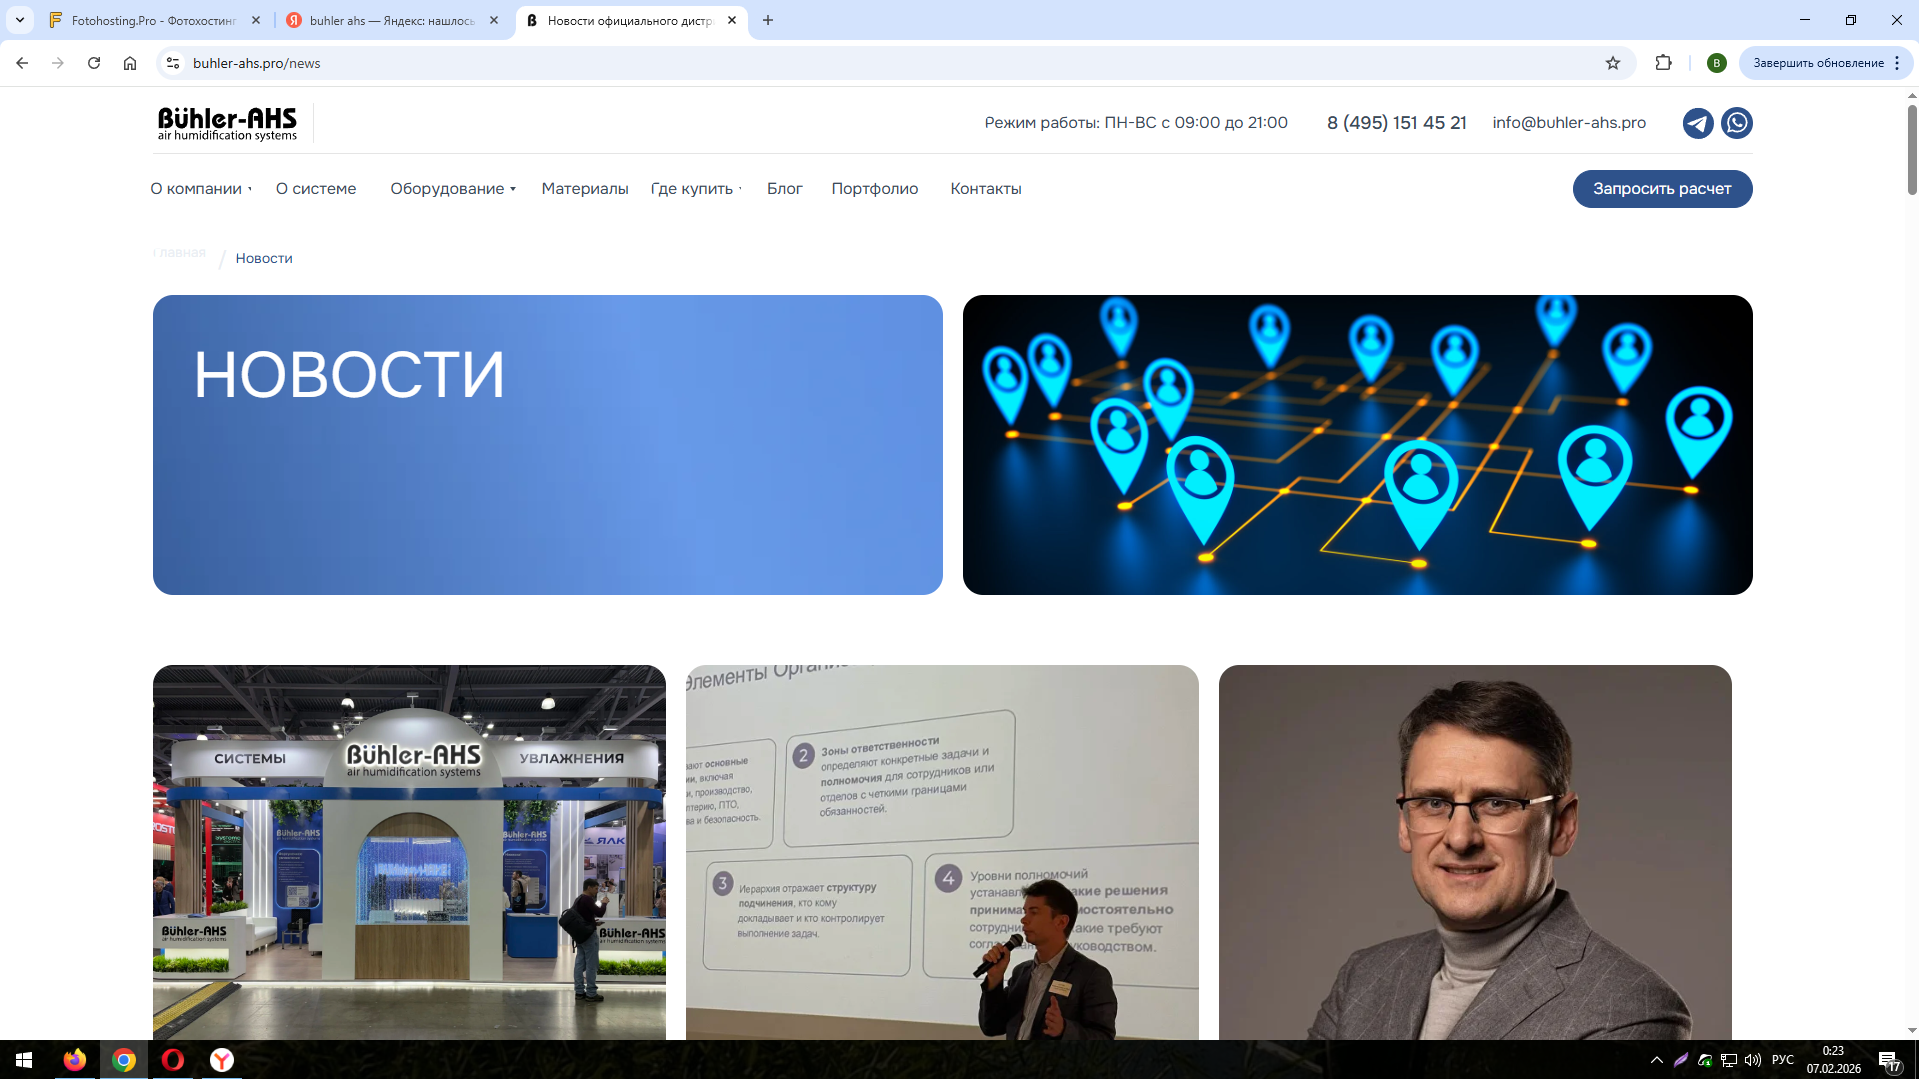Email info@buhler-ahs.pro
The height and width of the screenshot is (1079, 1919).
click(x=1569, y=123)
